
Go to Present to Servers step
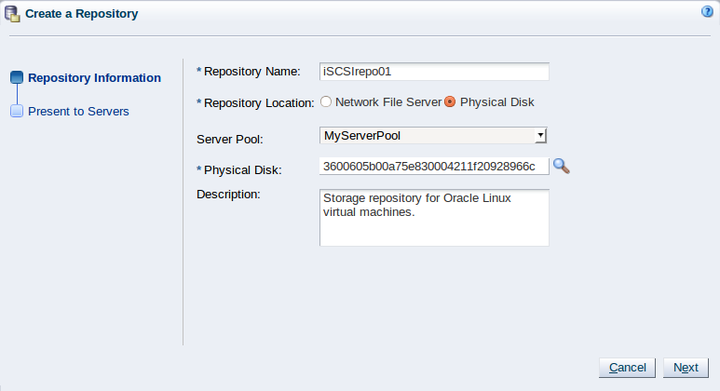[79, 111]
